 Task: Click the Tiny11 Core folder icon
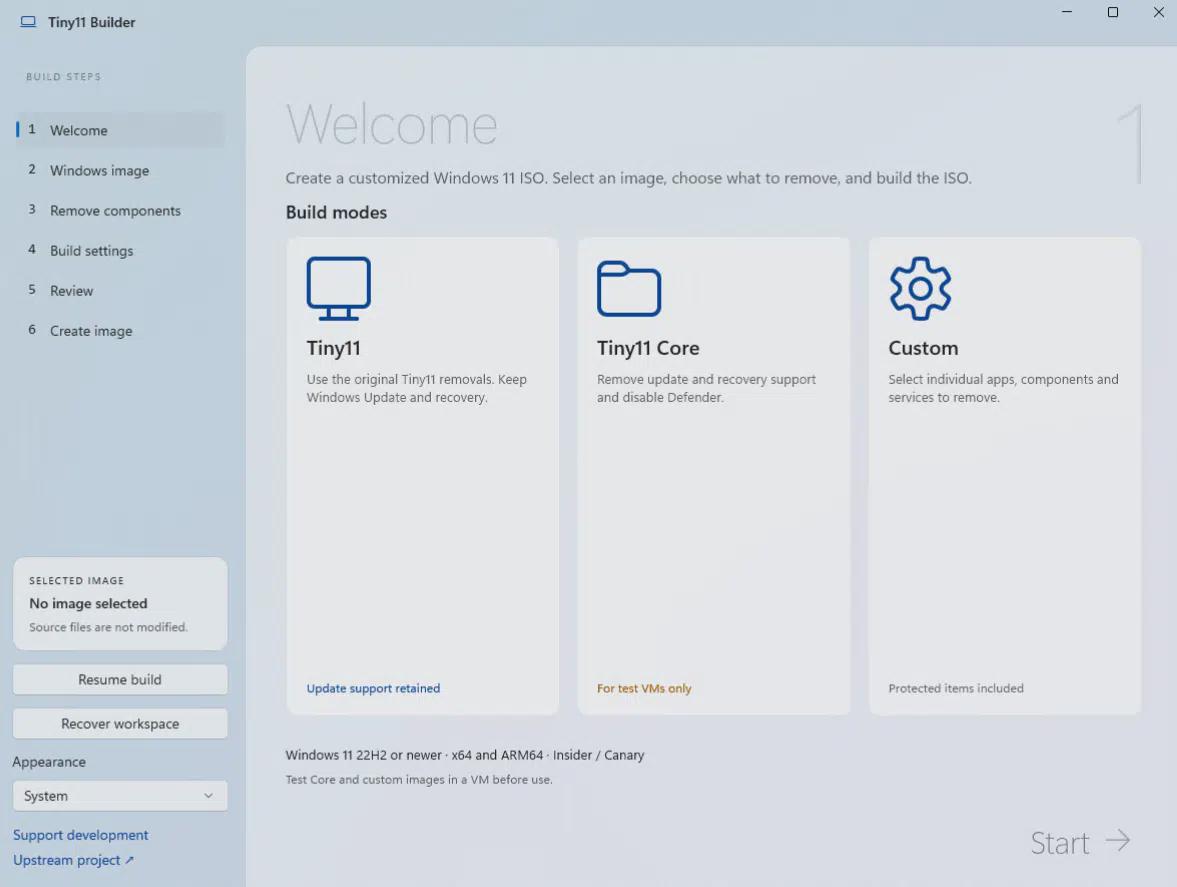[629, 288]
